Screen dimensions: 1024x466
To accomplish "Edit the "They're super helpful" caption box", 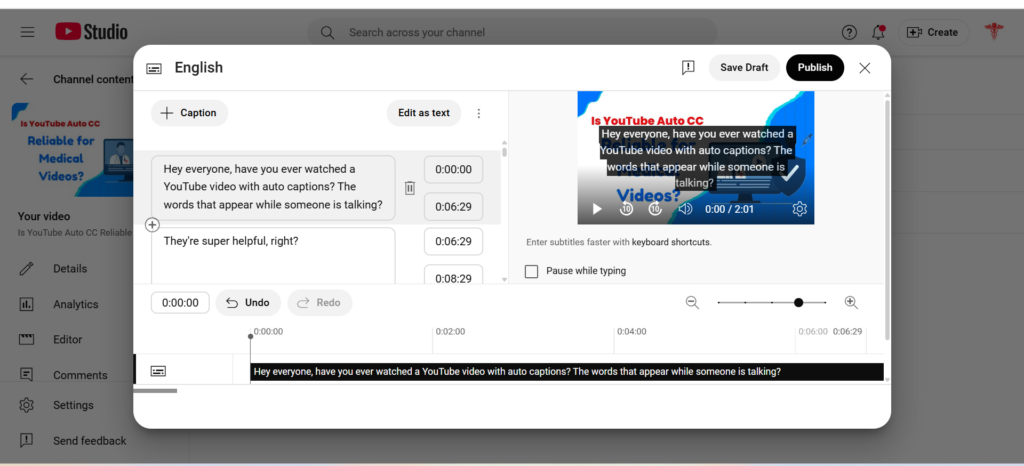I will [x=273, y=256].
